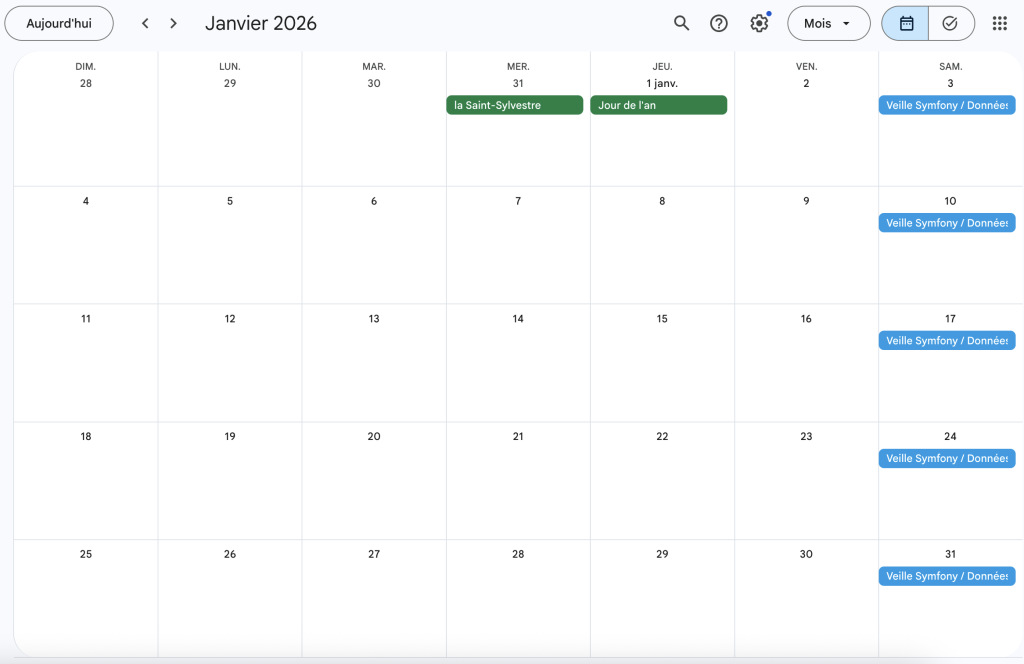
Task: Go to next month with right chevron
Action: point(173,23)
